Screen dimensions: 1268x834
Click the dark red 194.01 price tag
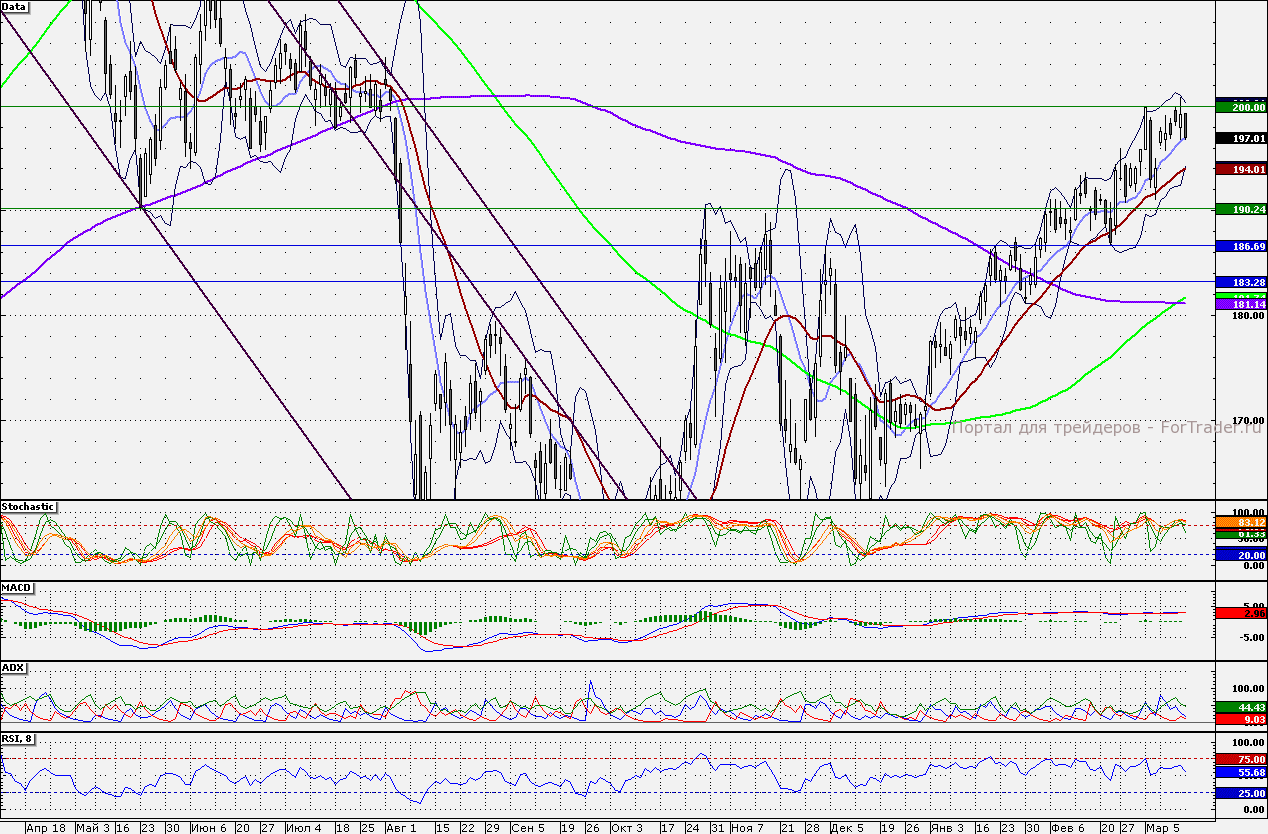[1240, 170]
